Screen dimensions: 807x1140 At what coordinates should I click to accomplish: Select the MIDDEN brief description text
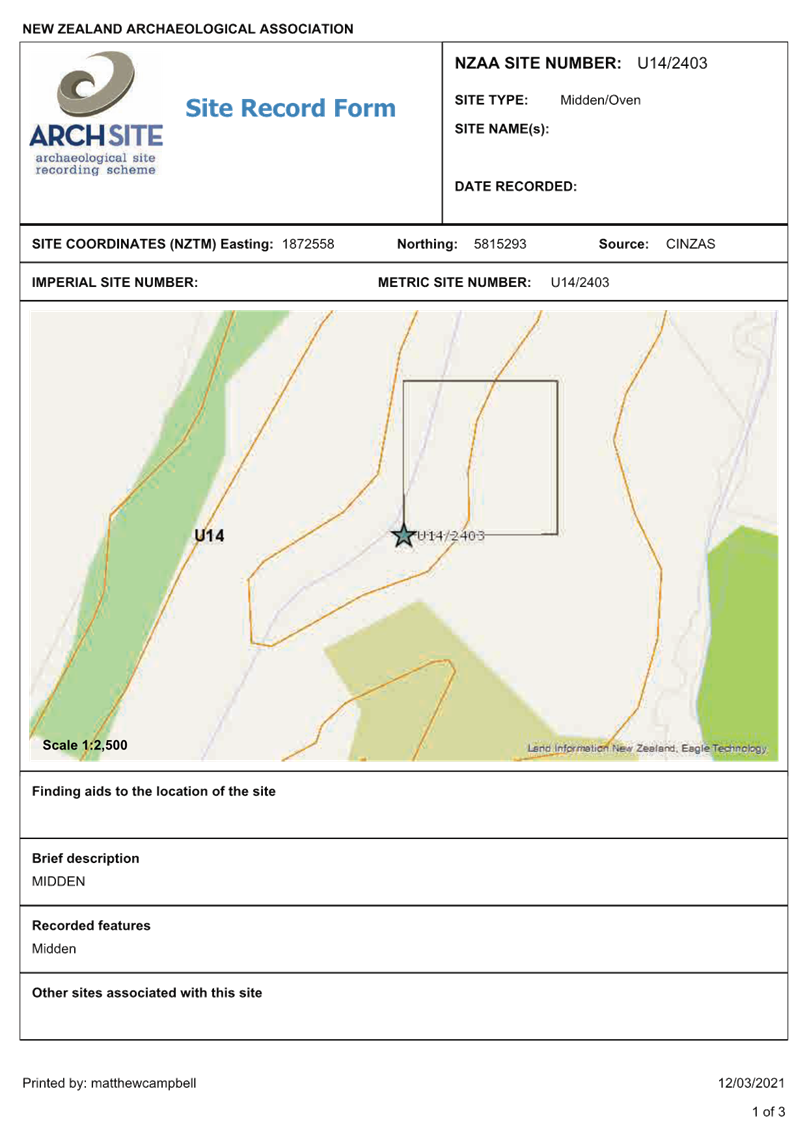[58, 881]
